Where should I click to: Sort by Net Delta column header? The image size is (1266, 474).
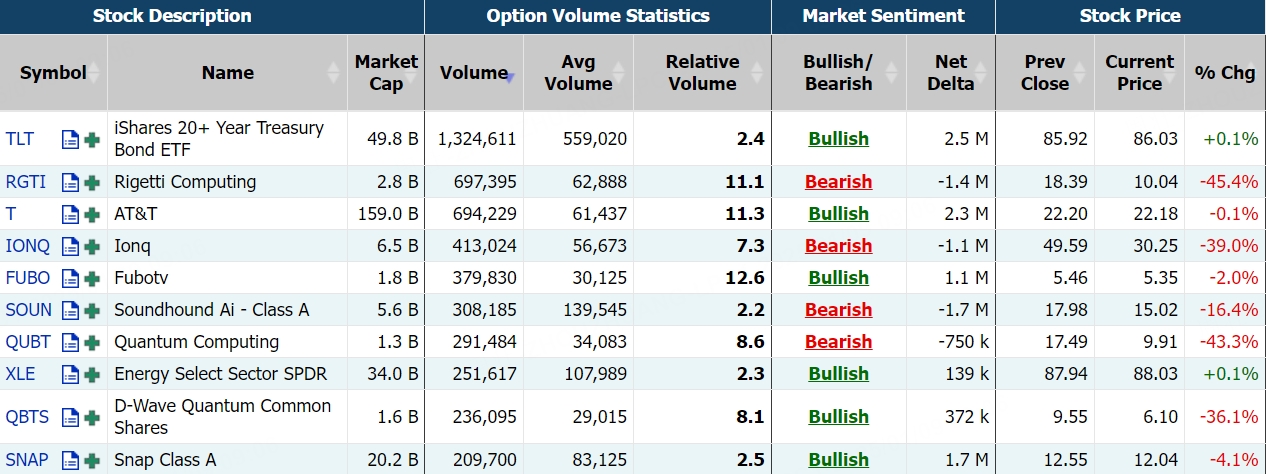[951, 73]
